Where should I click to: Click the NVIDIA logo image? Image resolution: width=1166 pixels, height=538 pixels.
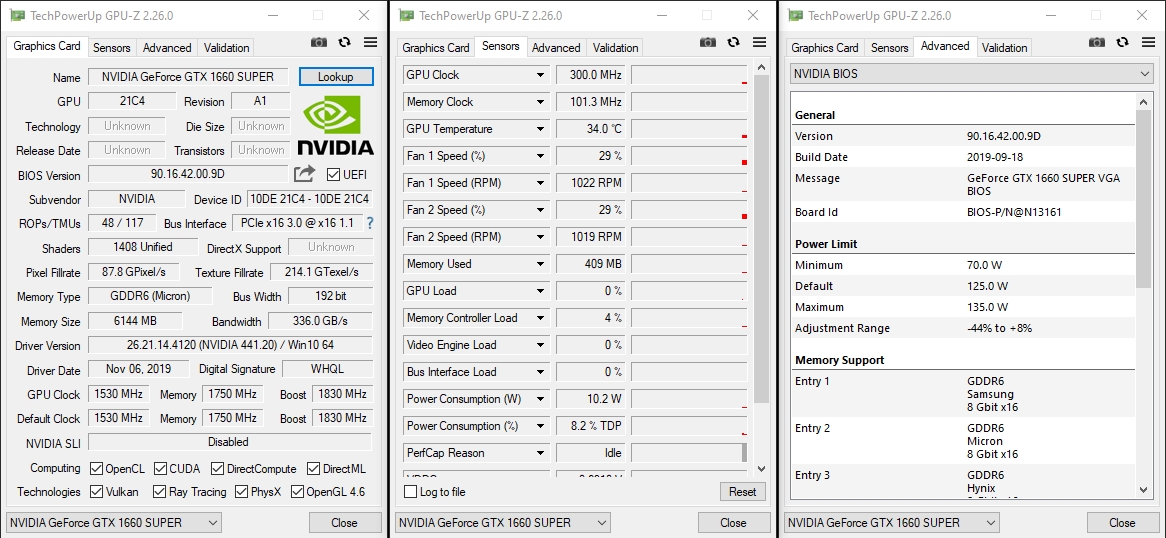[336, 126]
